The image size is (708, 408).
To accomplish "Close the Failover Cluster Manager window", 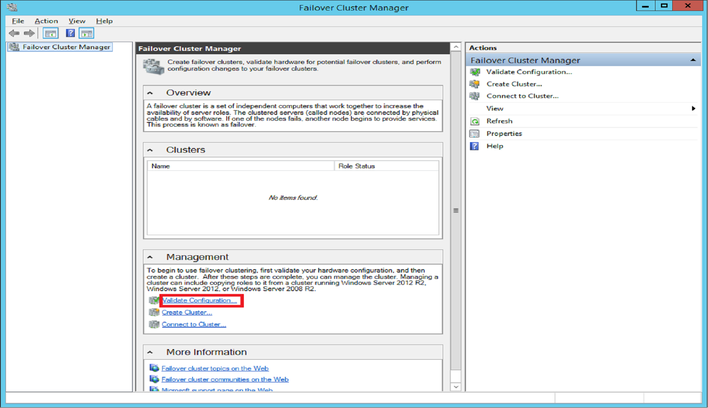I will [x=688, y=6].
